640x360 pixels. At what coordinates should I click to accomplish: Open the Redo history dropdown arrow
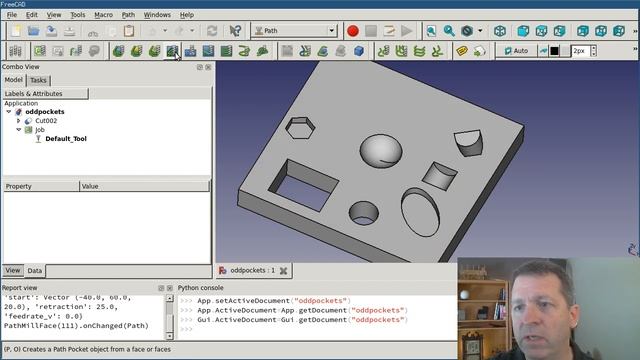point(192,31)
